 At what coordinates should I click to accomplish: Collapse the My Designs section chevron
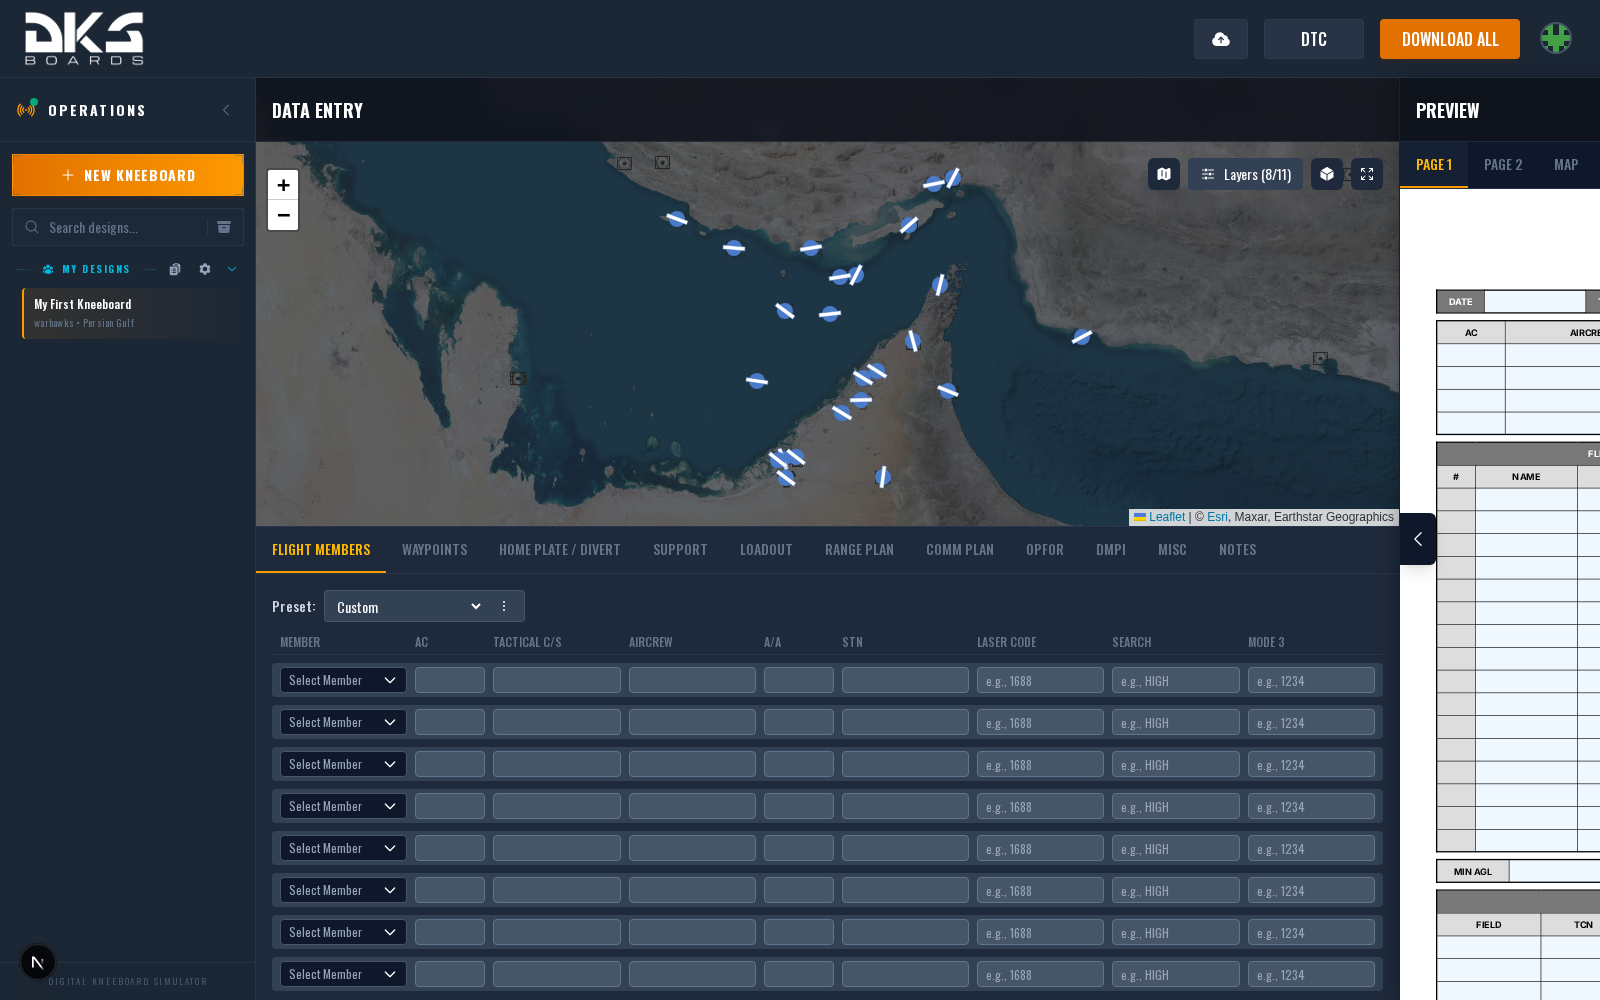coord(232,269)
